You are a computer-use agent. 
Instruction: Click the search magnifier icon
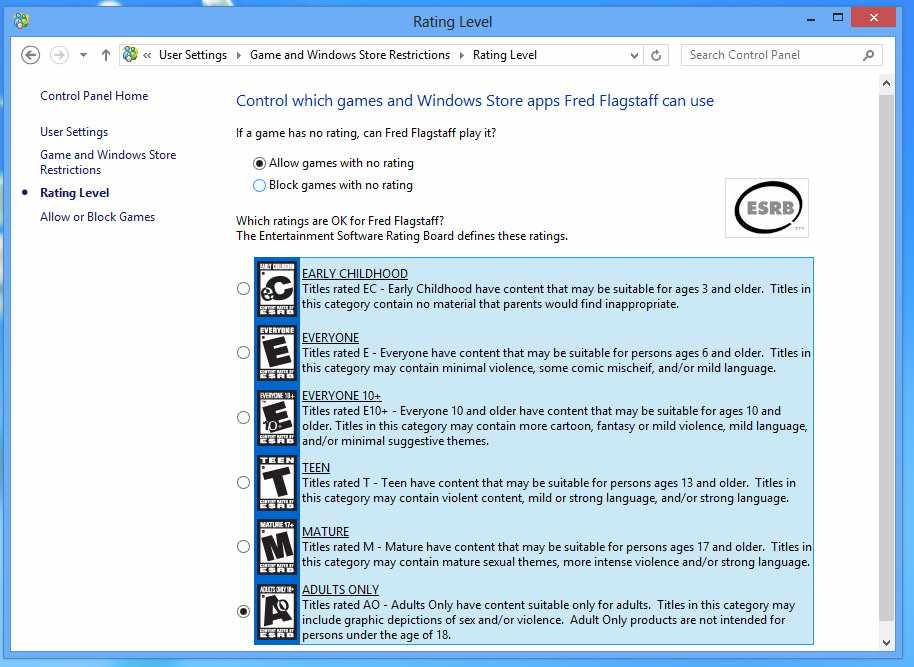[x=869, y=55]
